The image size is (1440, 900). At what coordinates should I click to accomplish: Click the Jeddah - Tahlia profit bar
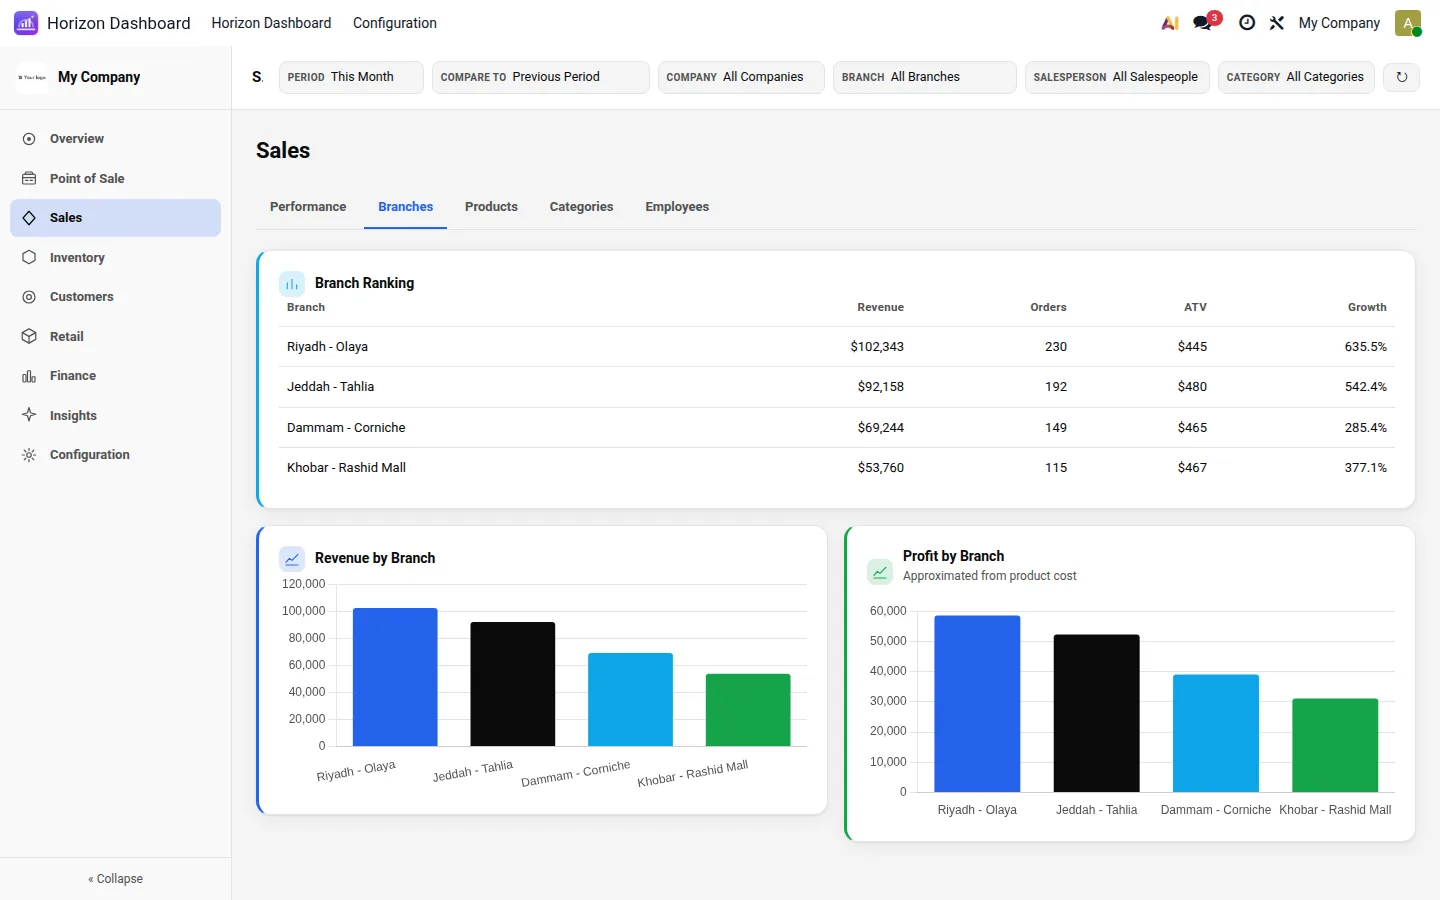(x=1096, y=713)
